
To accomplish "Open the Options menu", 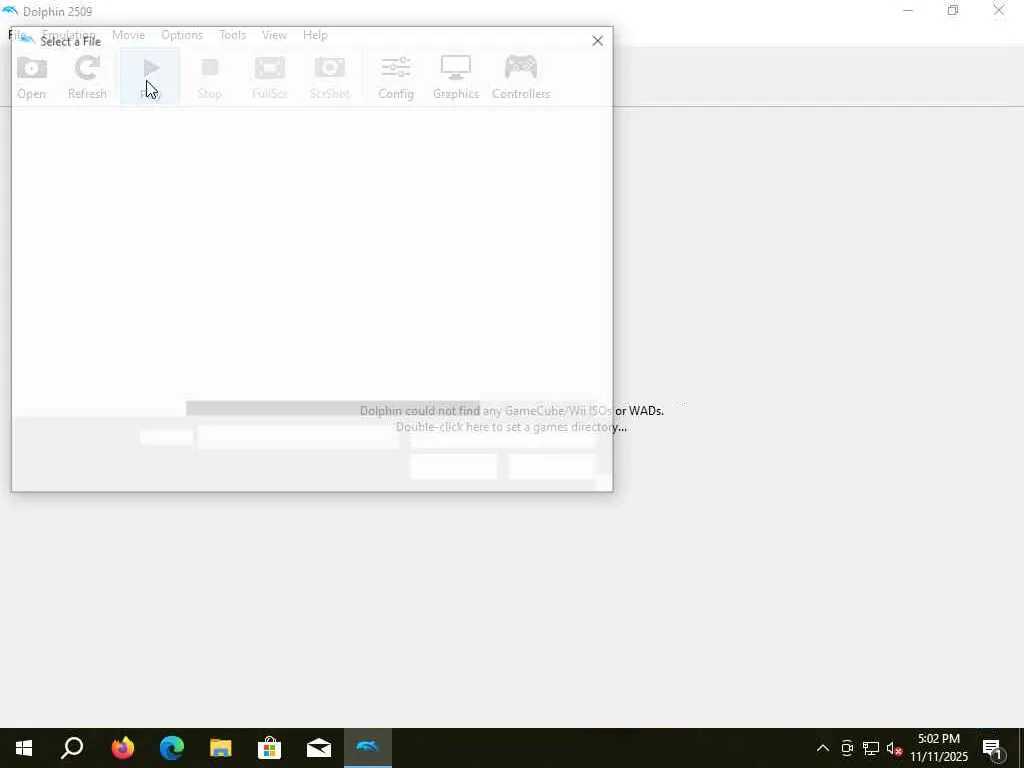I will point(182,35).
